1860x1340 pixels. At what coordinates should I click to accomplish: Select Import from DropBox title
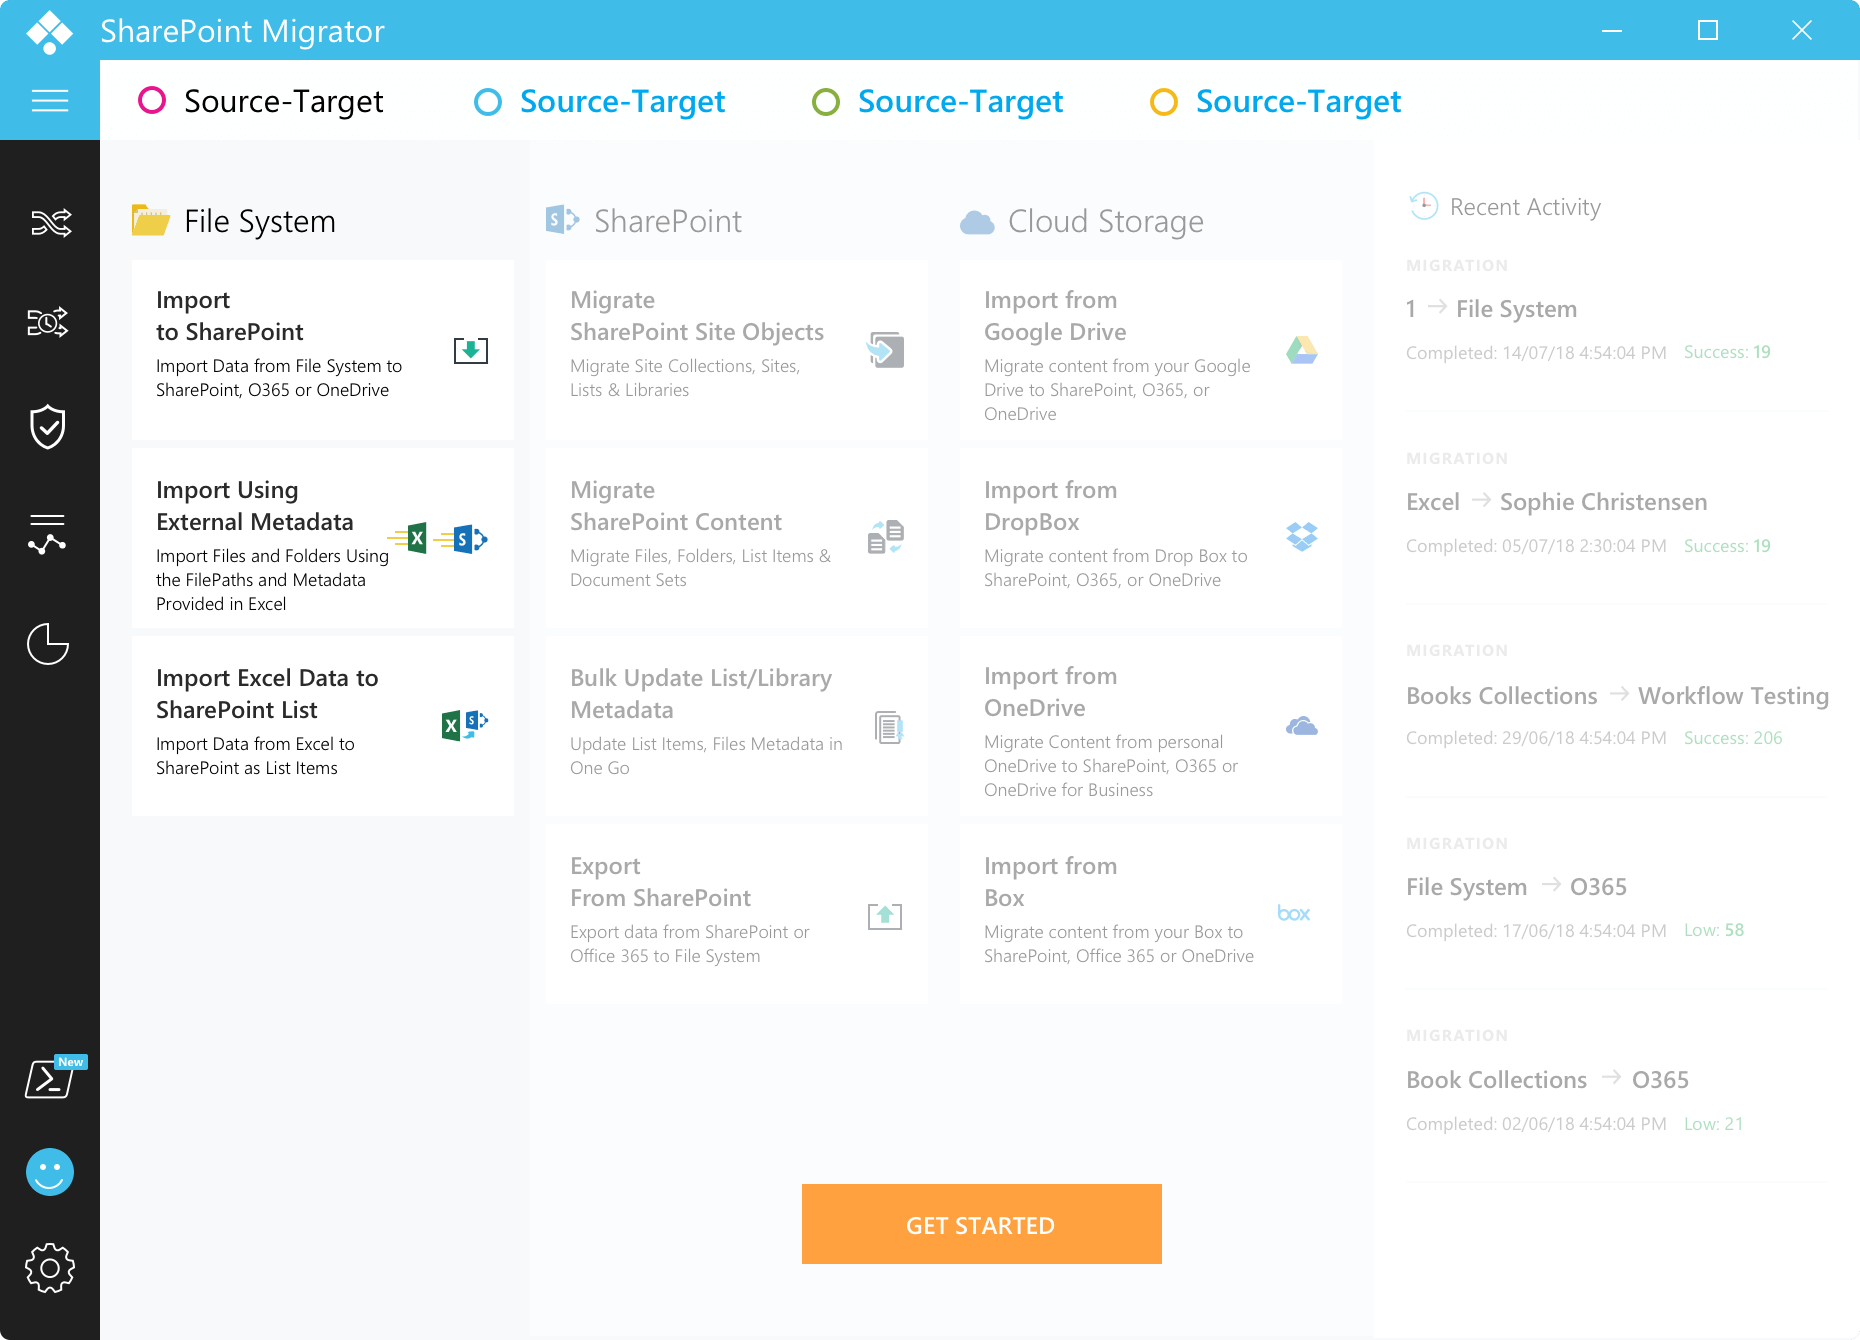coord(1051,506)
